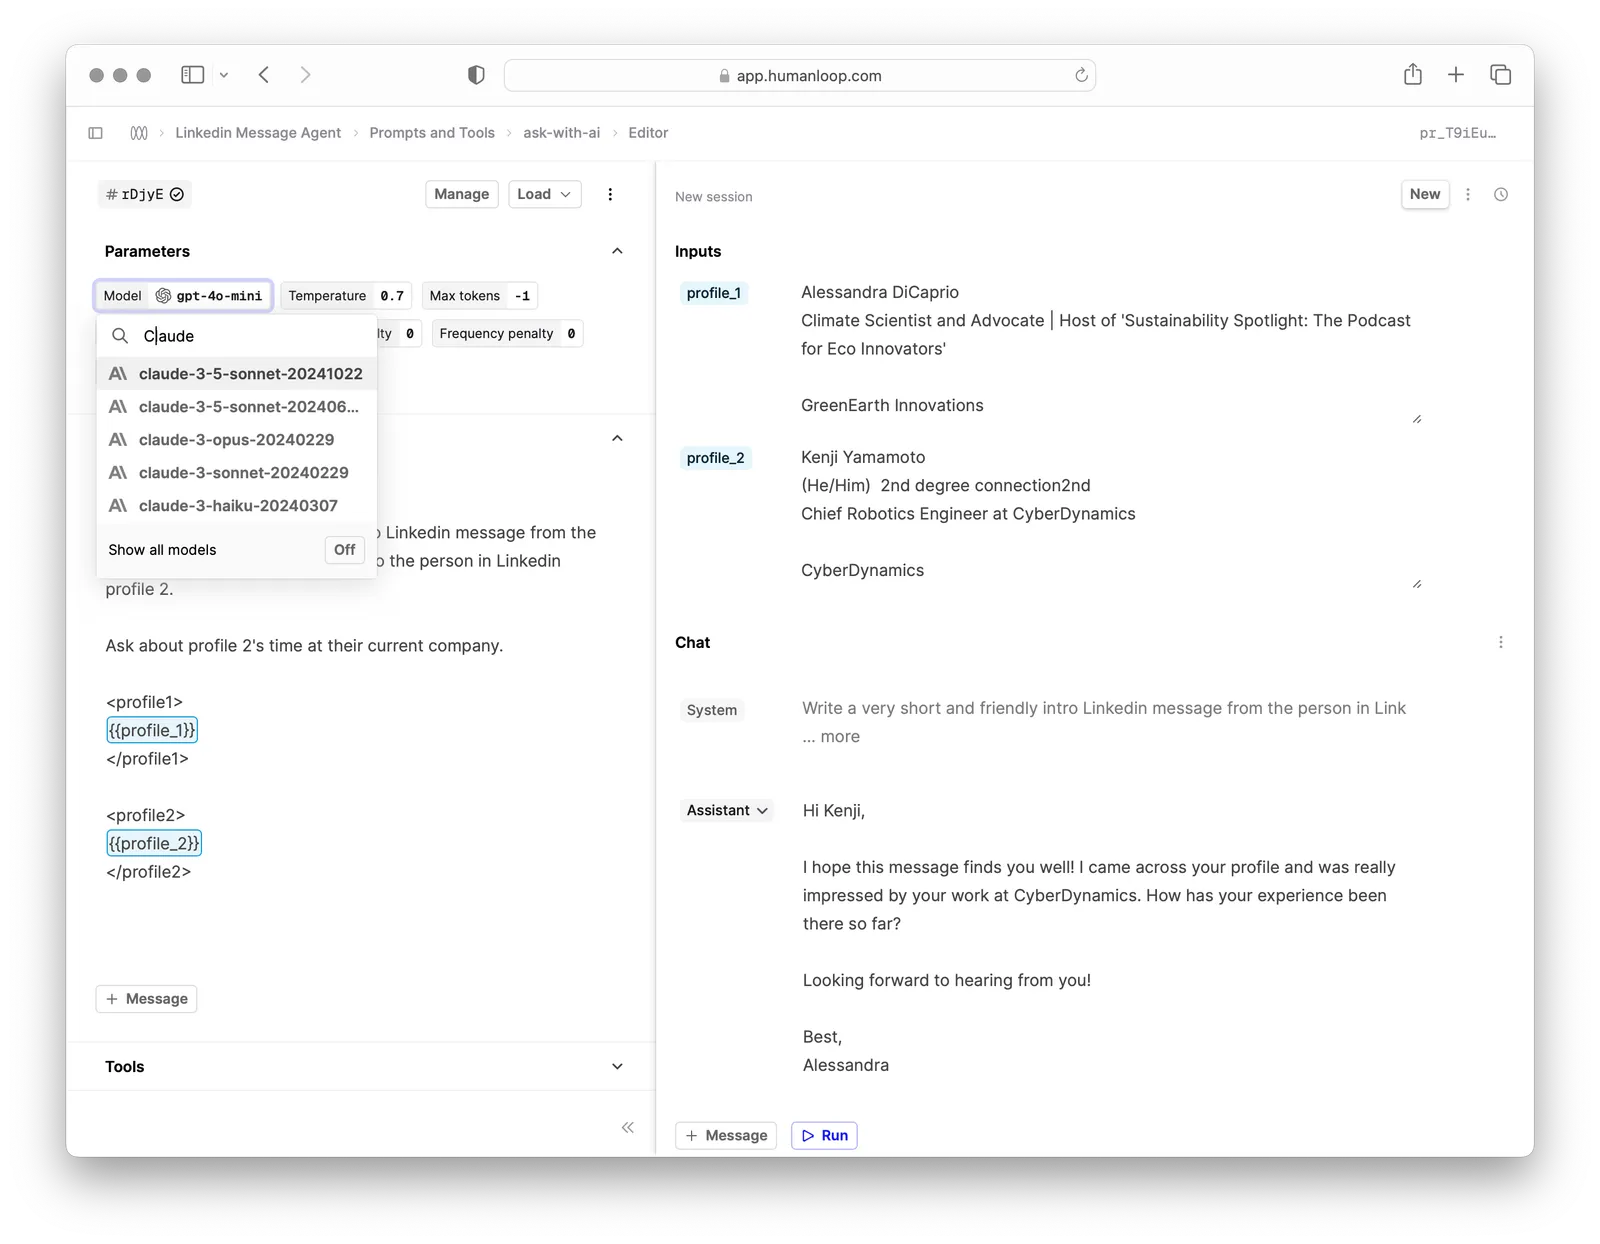The image size is (1600, 1244).
Task: Click the browser address bar
Action: tap(800, 75)
